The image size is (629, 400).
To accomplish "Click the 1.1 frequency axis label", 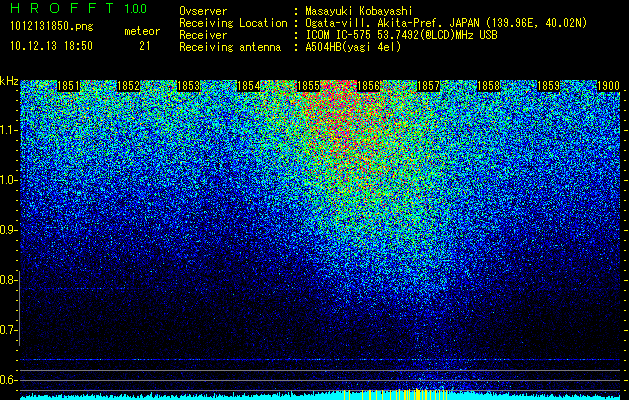I will point(8,130).
